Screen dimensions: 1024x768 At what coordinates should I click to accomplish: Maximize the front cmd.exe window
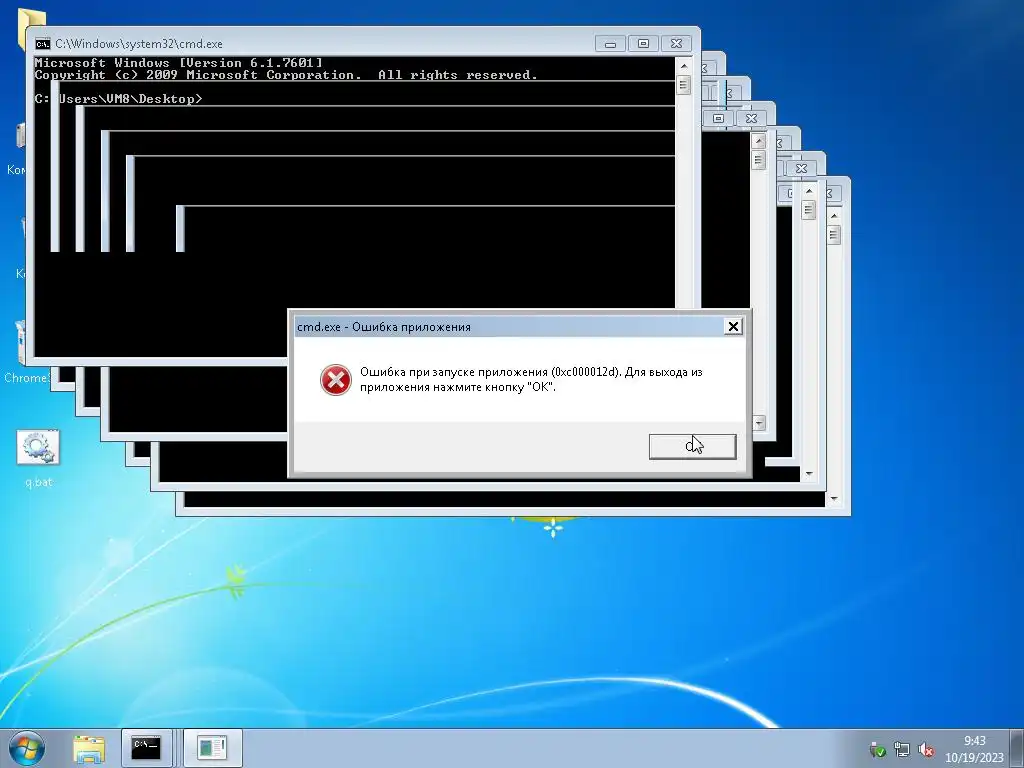coord(643,44)
